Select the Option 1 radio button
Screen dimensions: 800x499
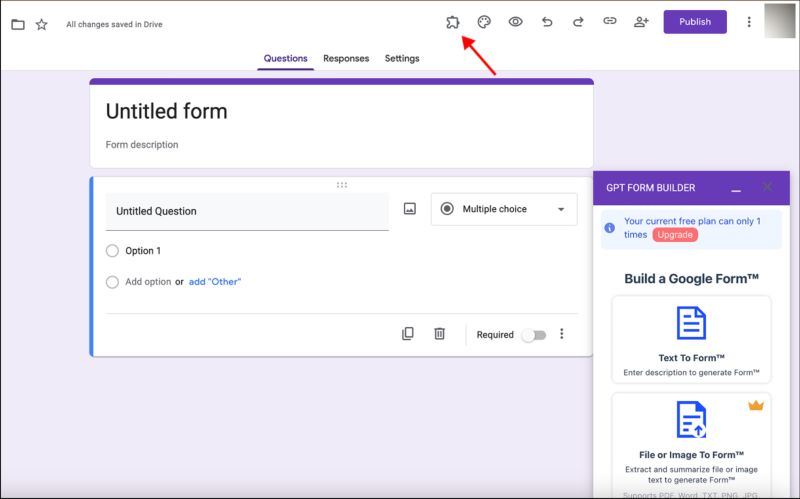(x=112, y=251)
